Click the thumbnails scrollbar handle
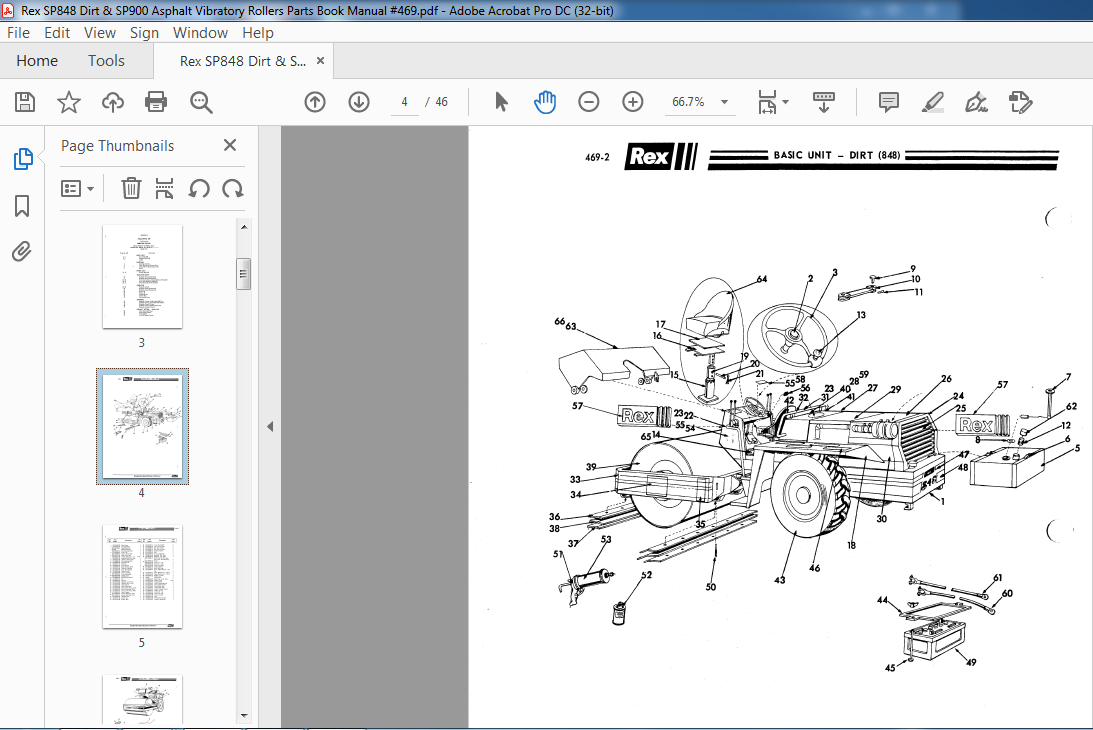 [243, 273]
